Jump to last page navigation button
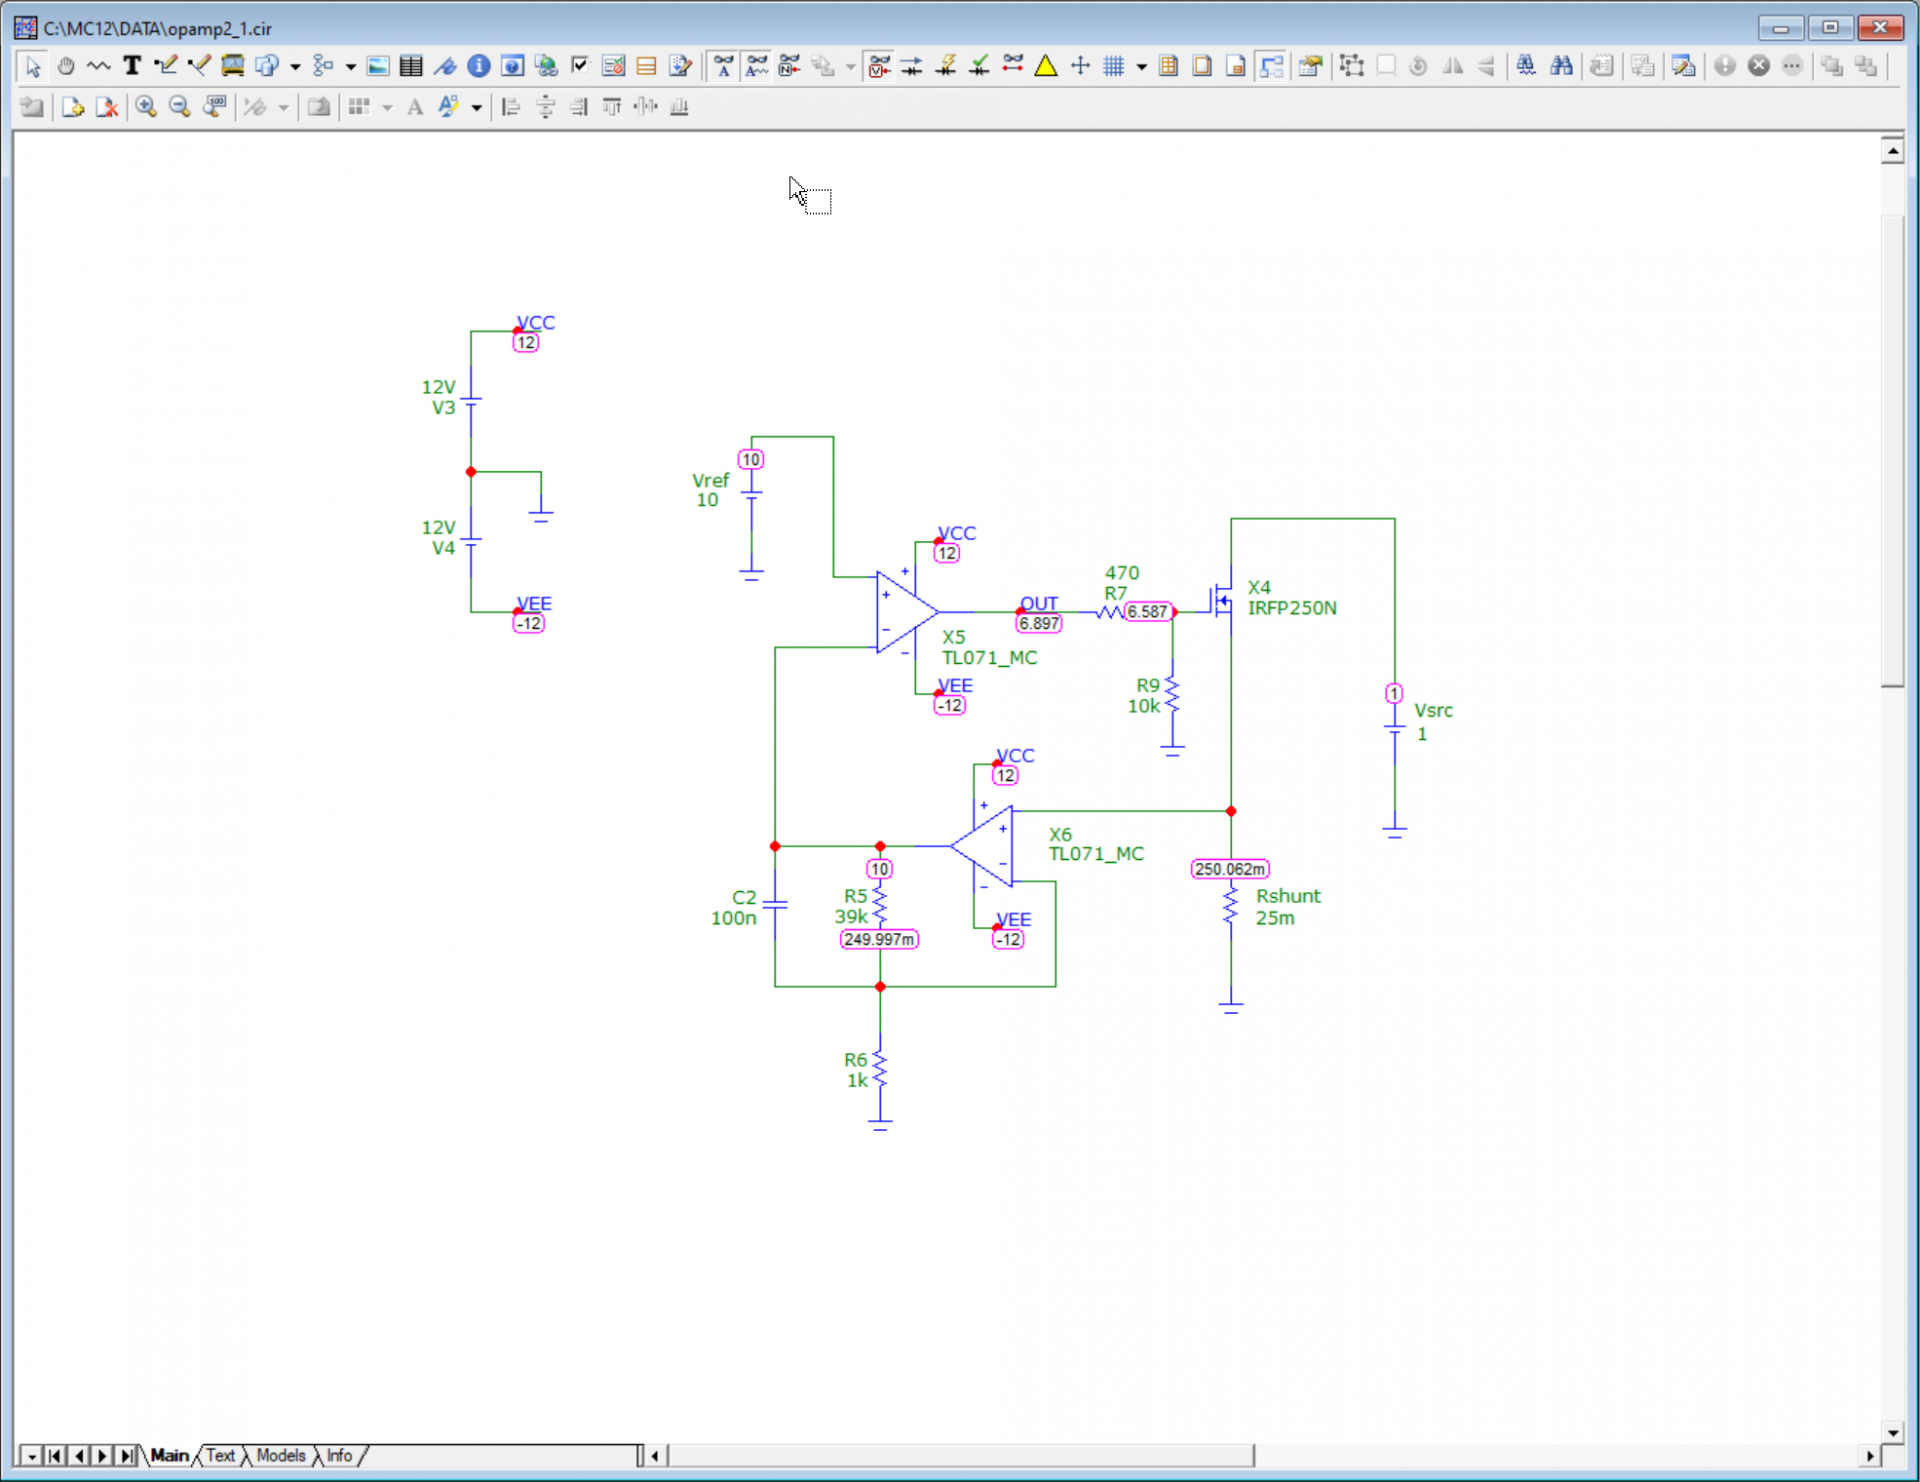1920x1482 pixels. tap(127, 1456)
